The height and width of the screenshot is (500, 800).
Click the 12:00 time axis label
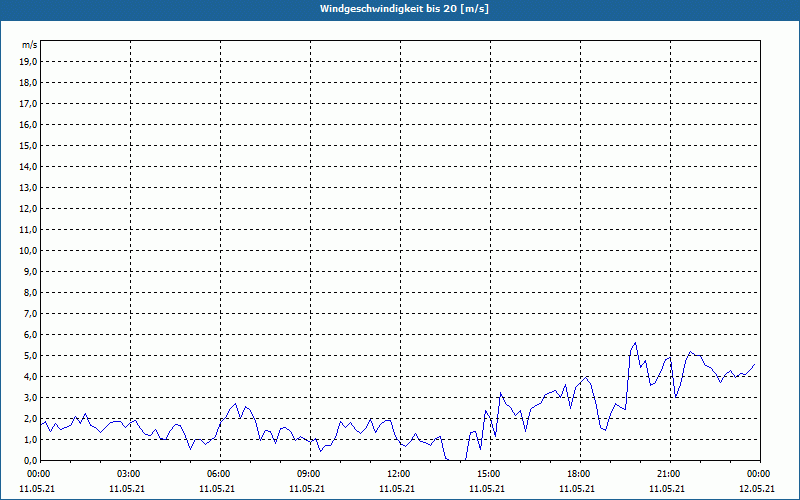click(x=400, y=474)
